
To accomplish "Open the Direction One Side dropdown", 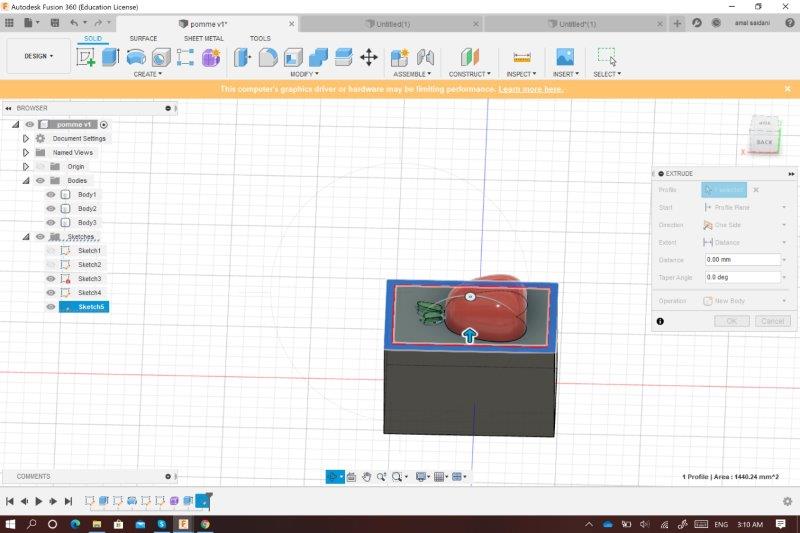I will 745,225.
